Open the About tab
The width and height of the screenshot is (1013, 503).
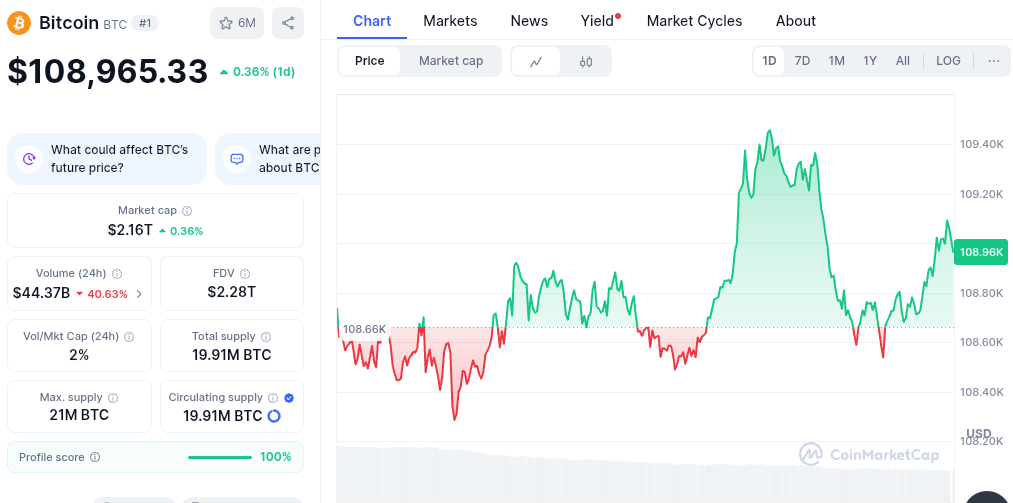tap(796, 21)
